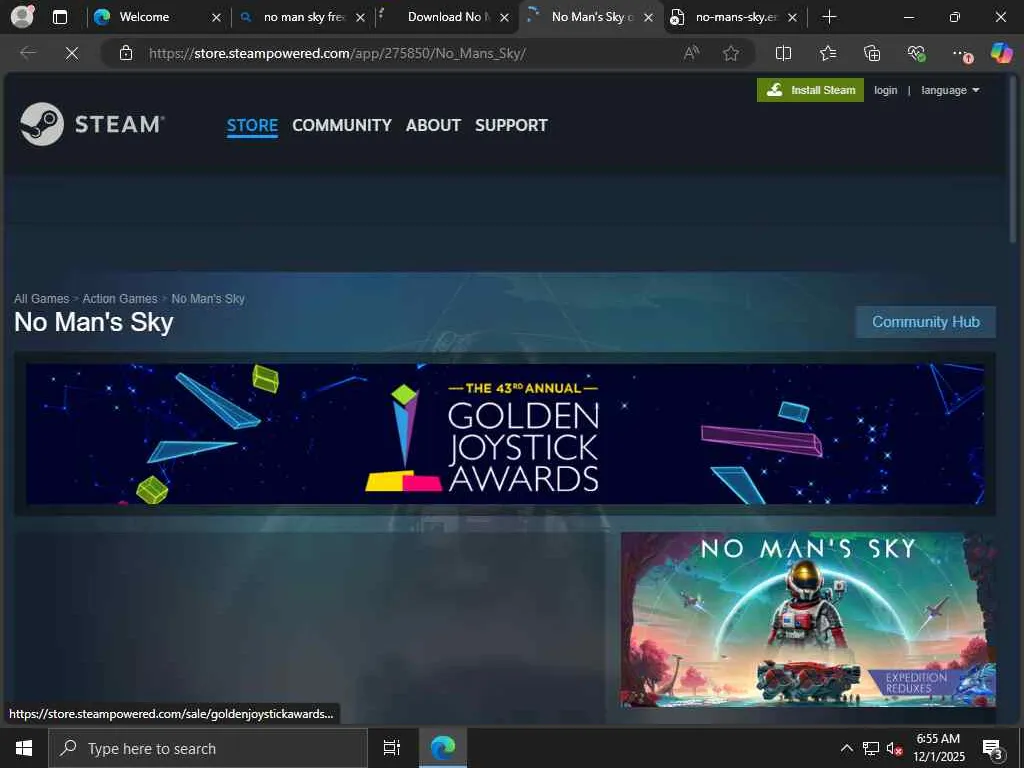
Task: Click the login link
Action: (886, 90)
